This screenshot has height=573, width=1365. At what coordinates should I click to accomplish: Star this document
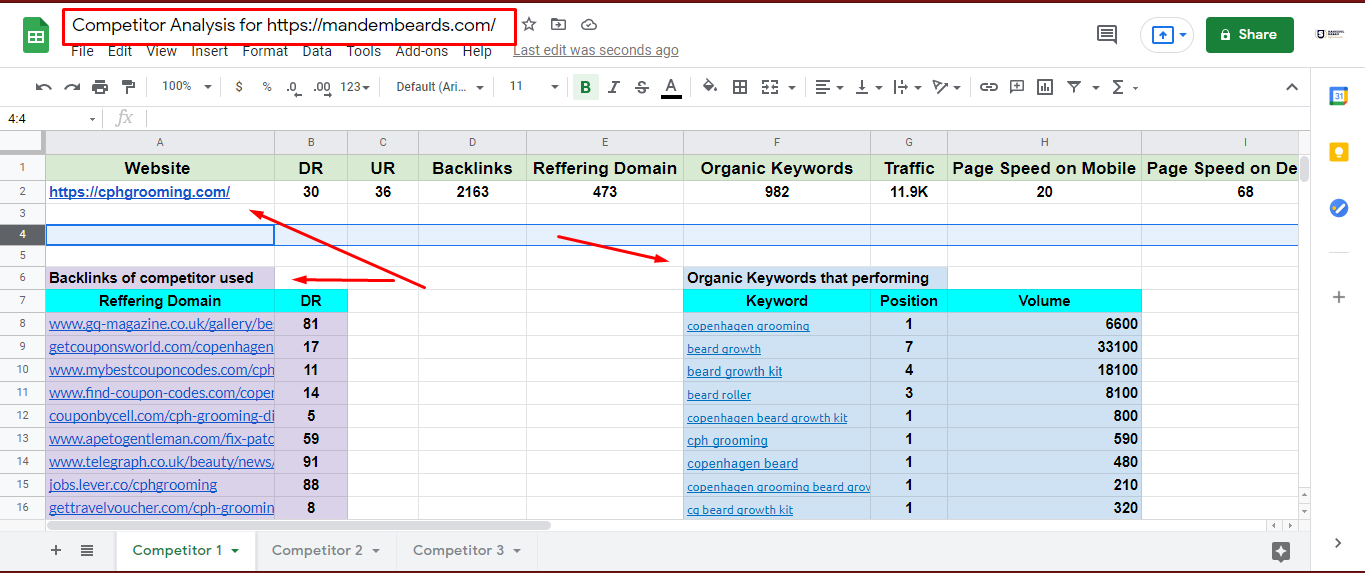(529, 24)
